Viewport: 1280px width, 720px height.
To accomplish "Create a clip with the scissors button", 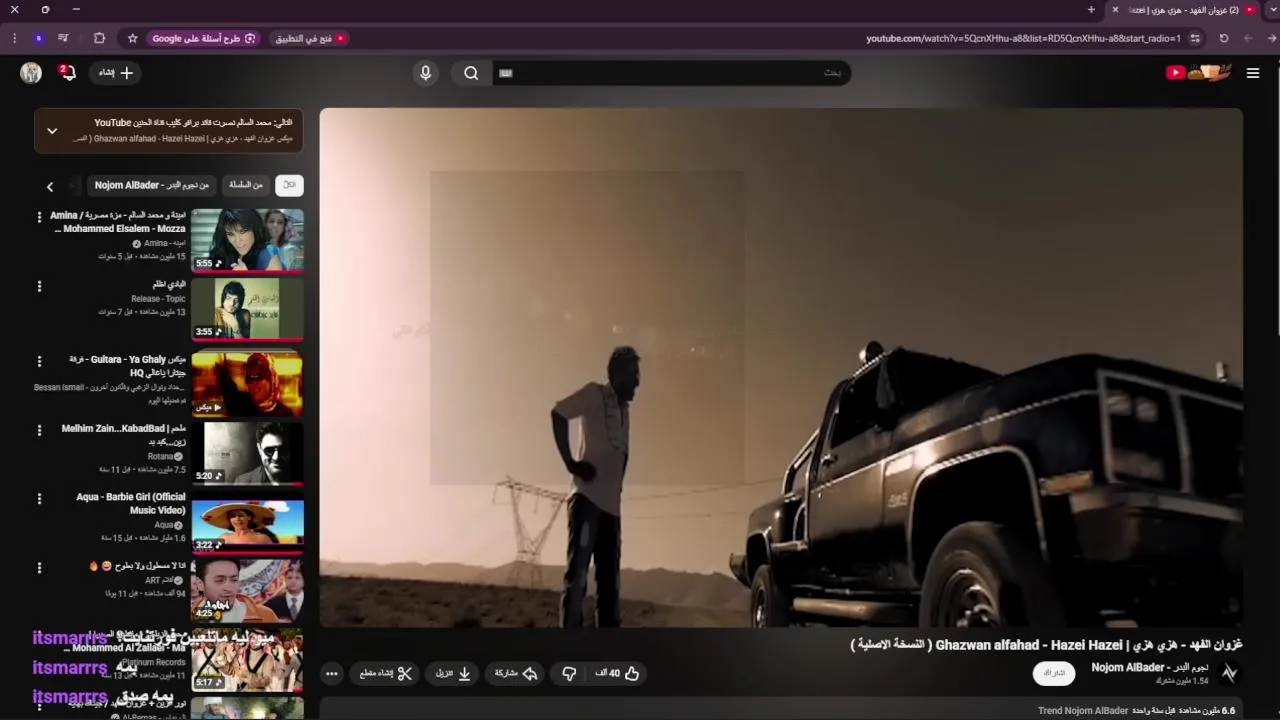I will point(386,674).
